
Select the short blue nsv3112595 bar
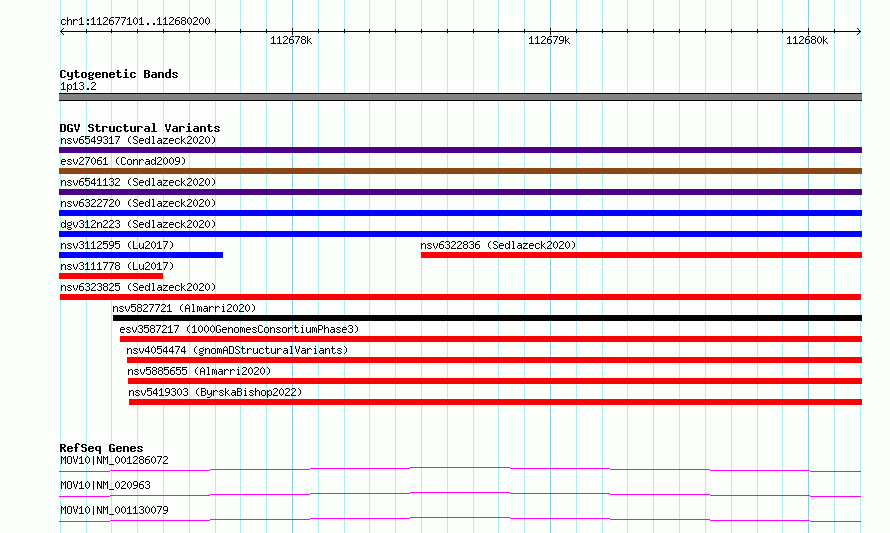(141, 255)
